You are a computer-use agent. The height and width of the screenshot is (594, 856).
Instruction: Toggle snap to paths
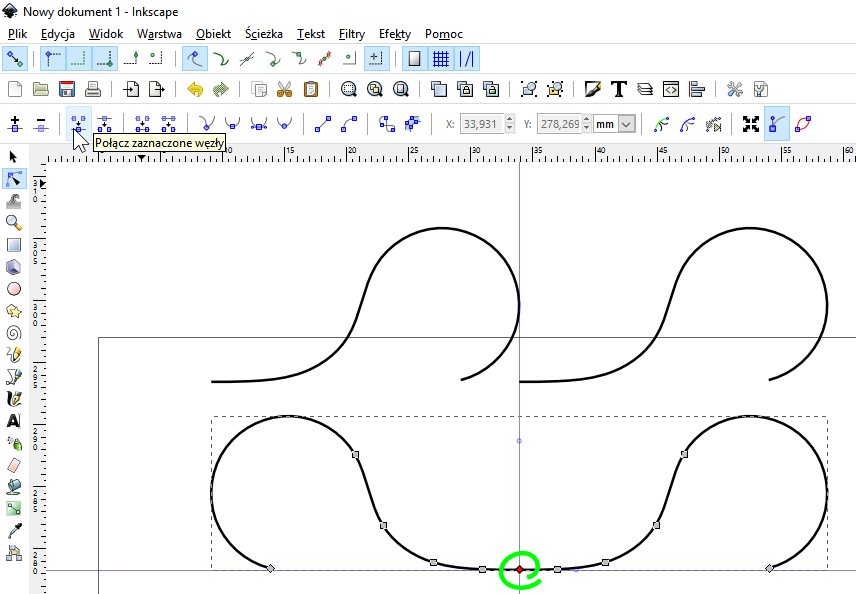(221, 59)
